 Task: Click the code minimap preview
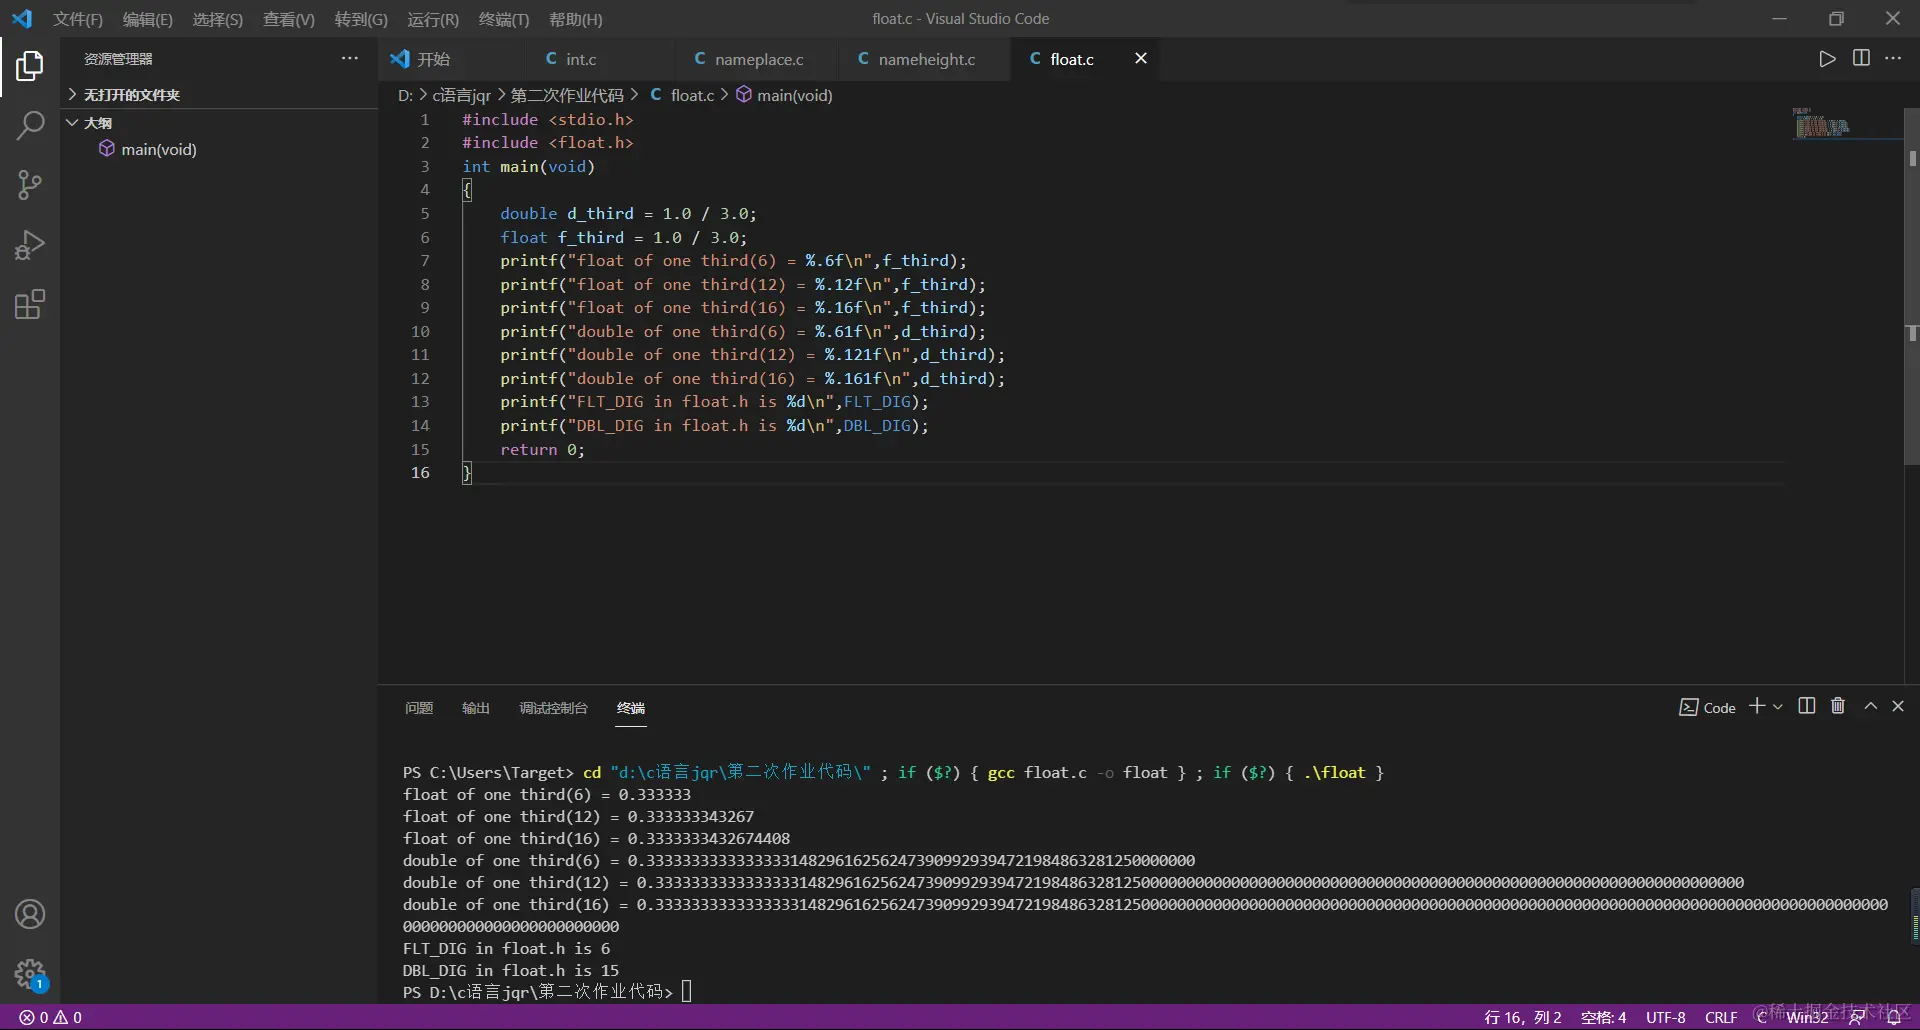coord(1822,126)
